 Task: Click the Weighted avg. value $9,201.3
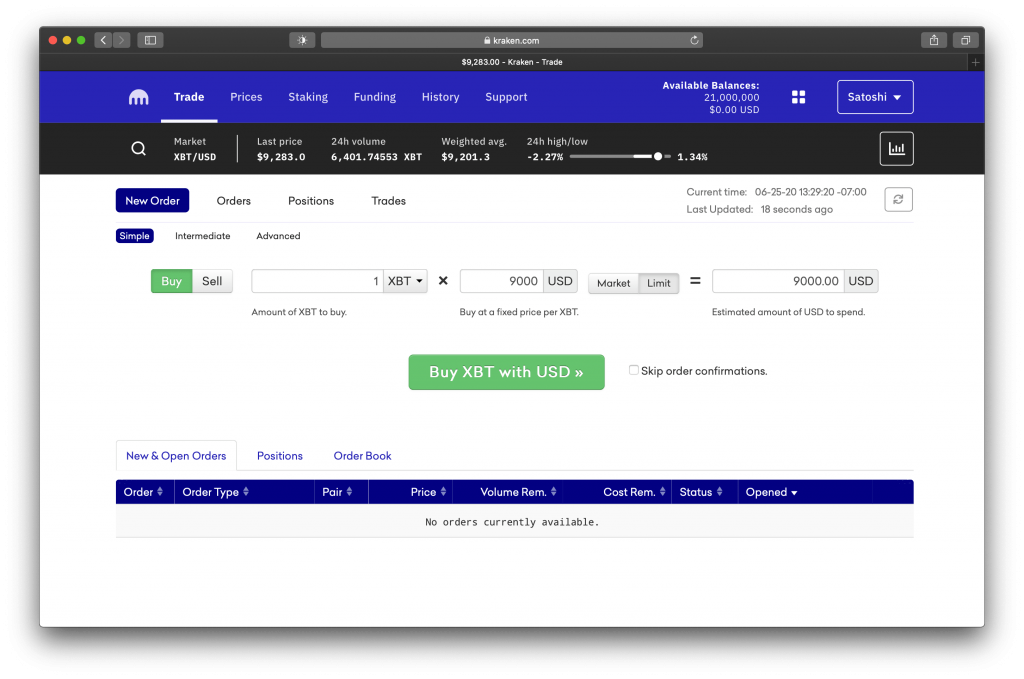click(x=466, y=157)
